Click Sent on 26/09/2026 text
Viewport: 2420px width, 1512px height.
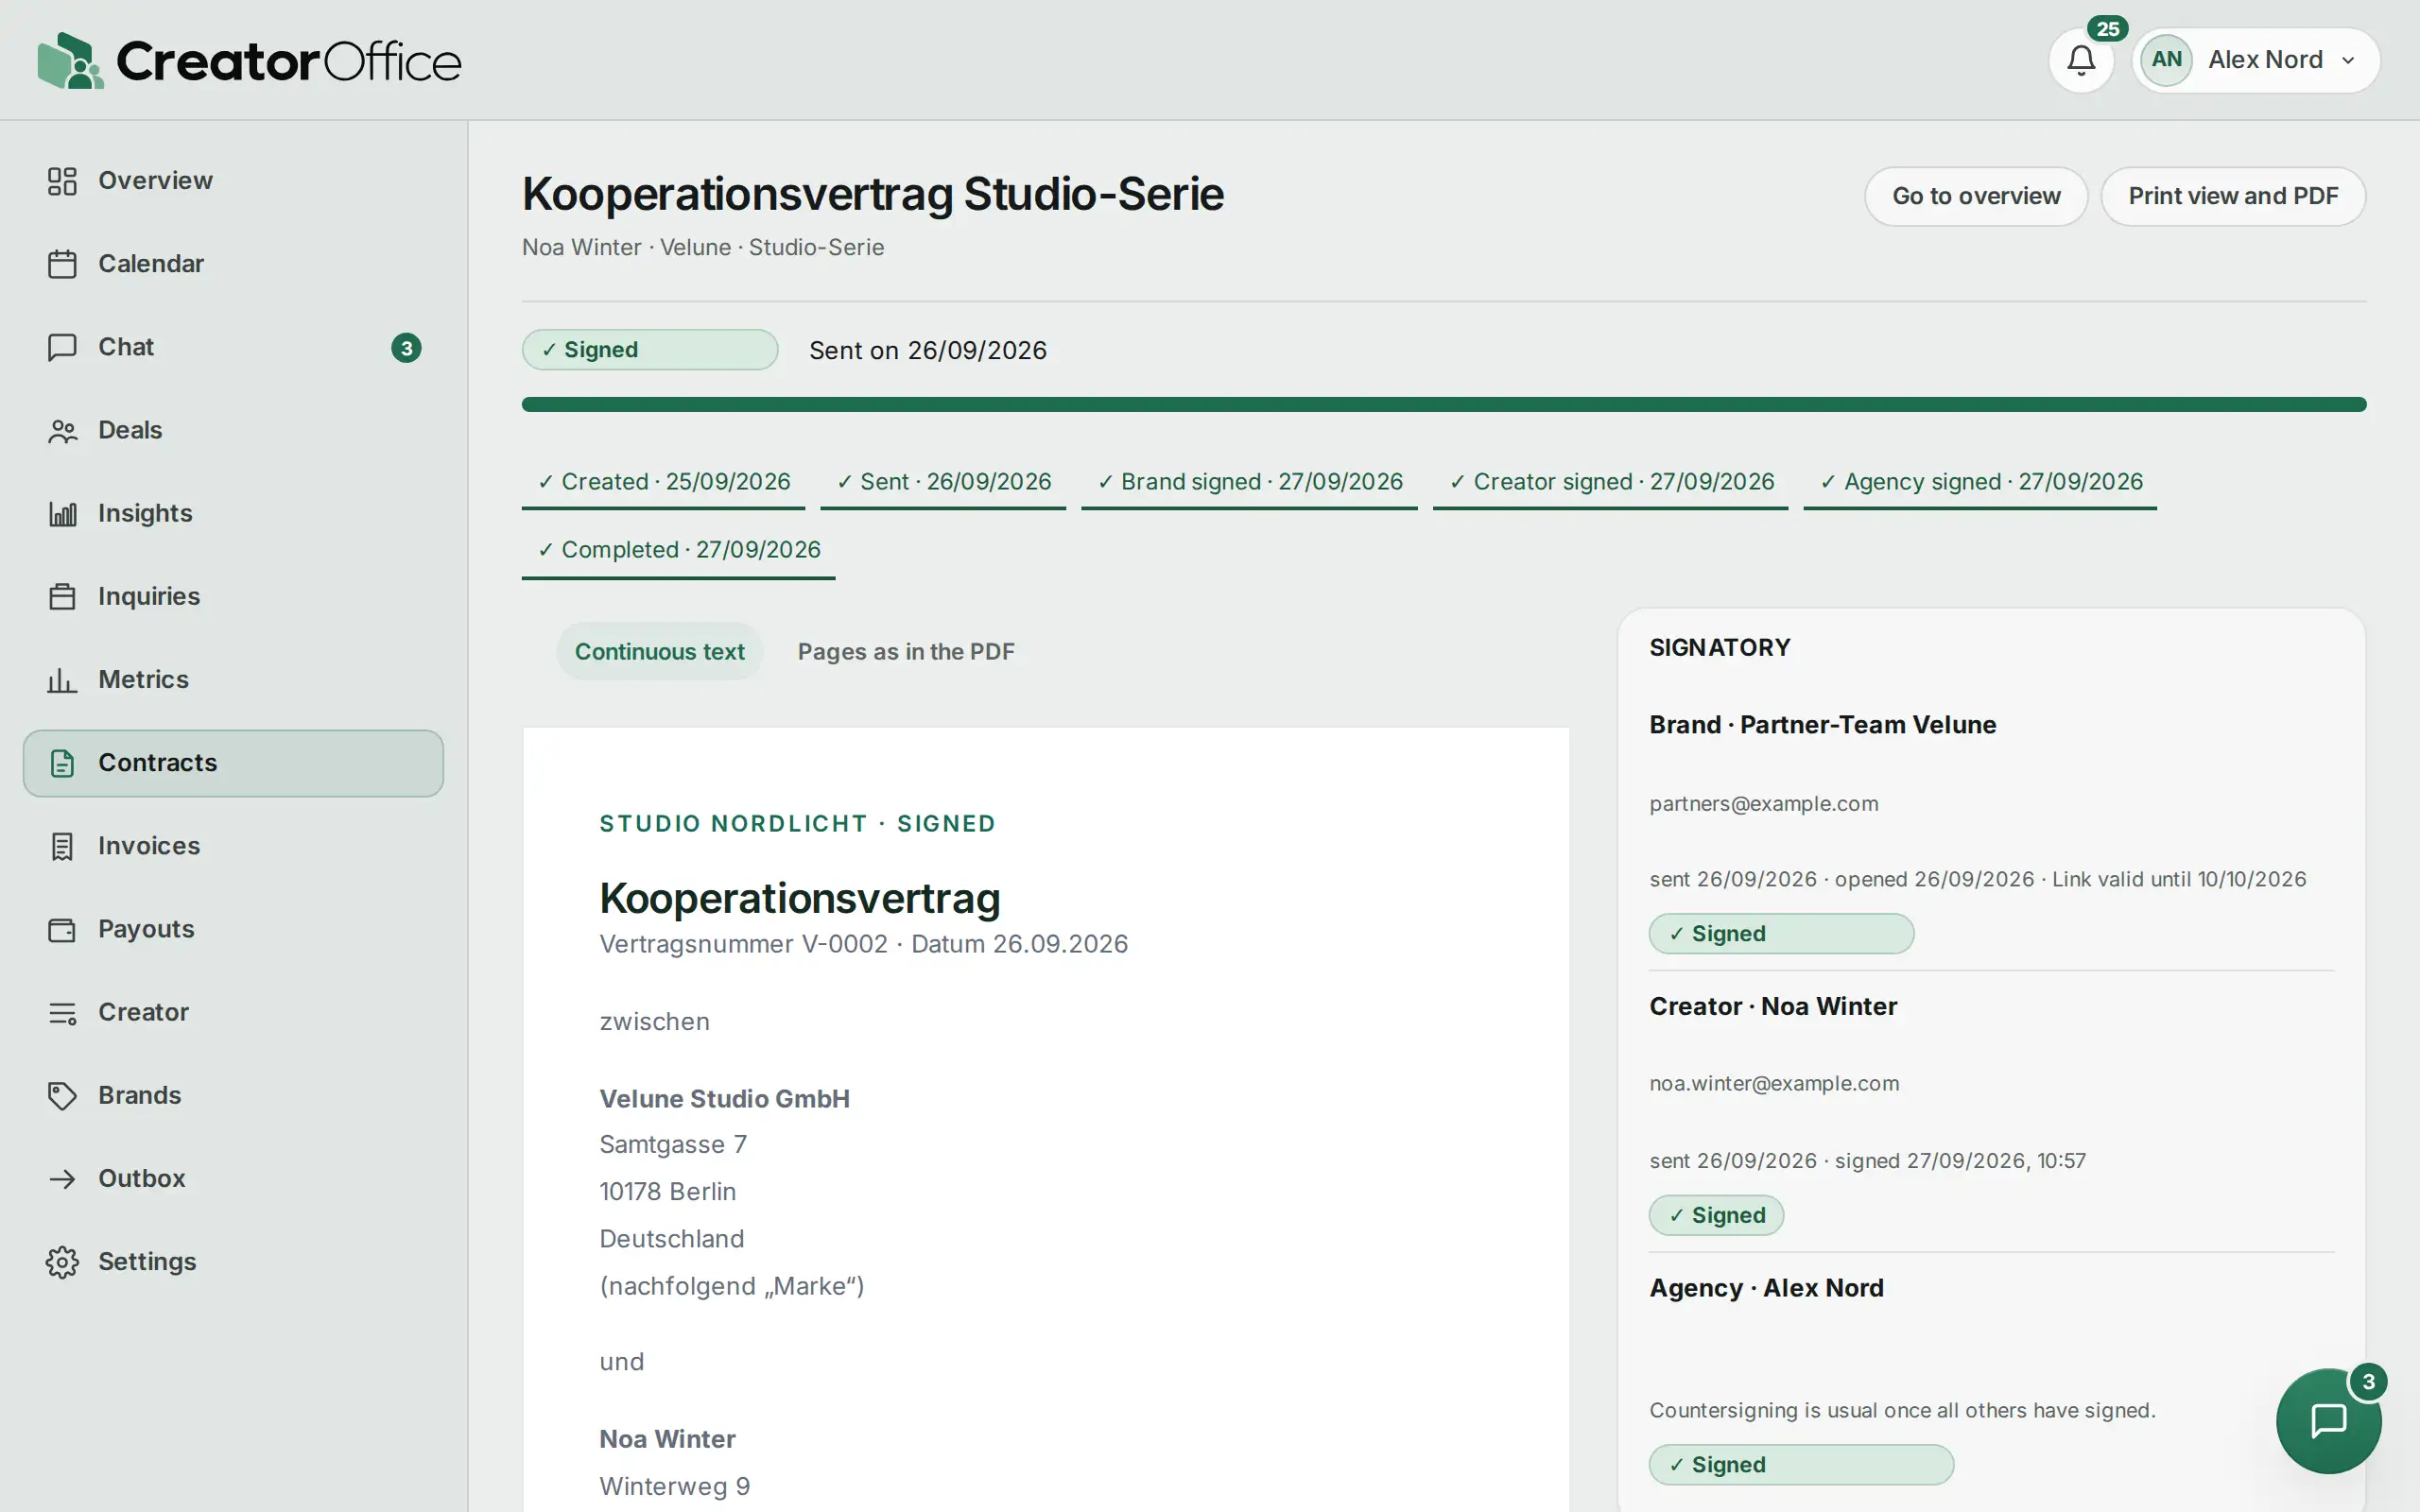pyautogui.click(x=927, y=351)
